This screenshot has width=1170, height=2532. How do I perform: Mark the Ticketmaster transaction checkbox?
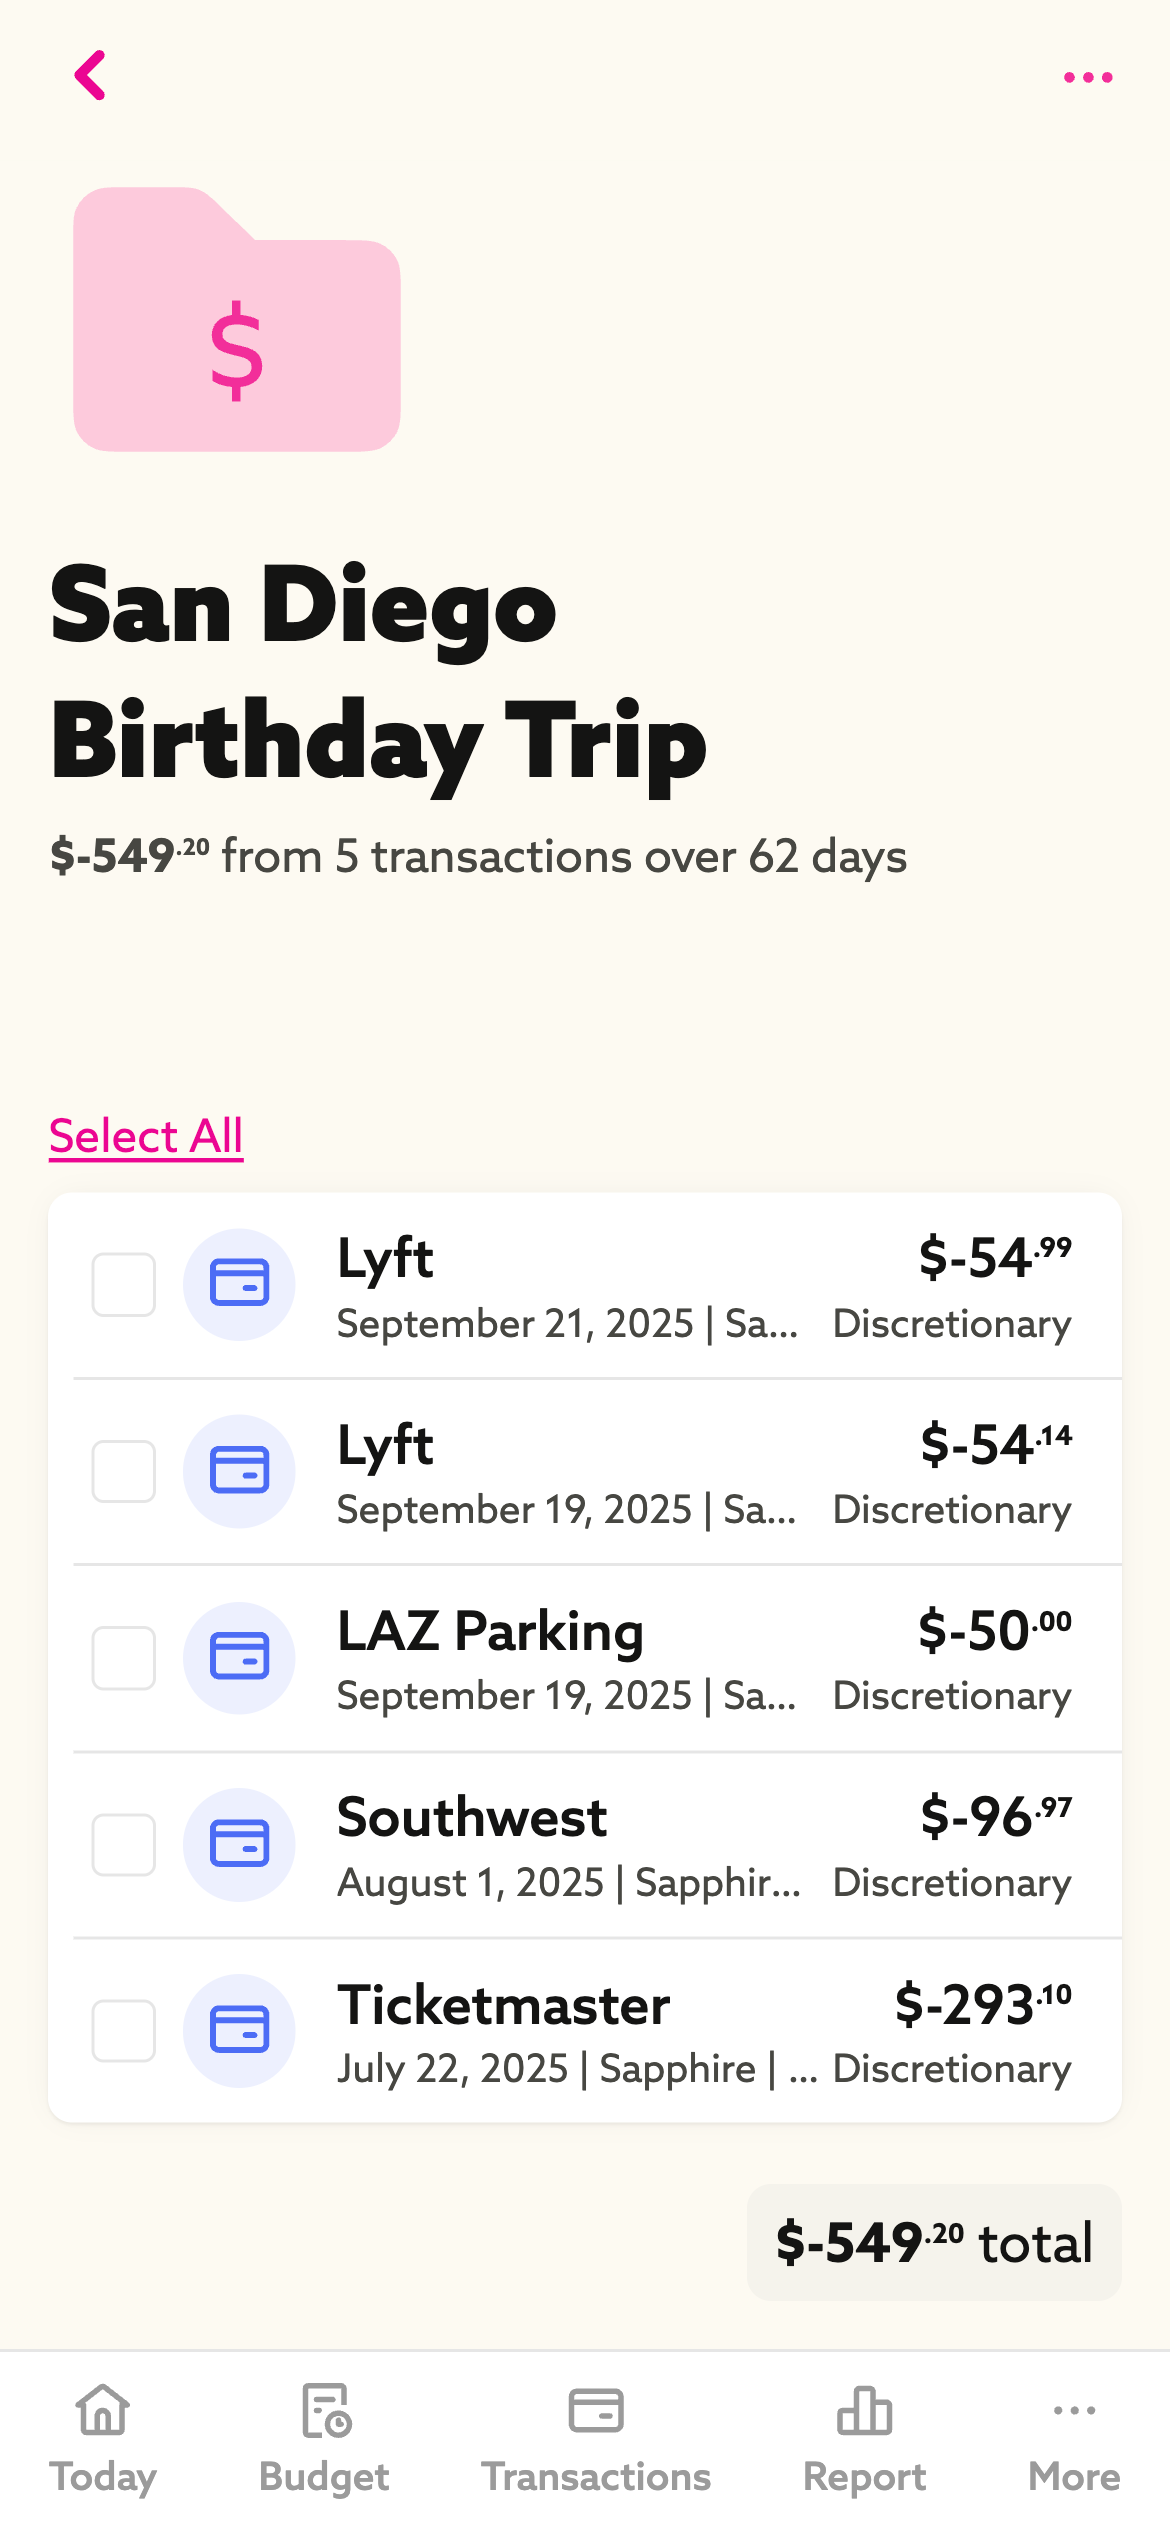(124, 2031)
